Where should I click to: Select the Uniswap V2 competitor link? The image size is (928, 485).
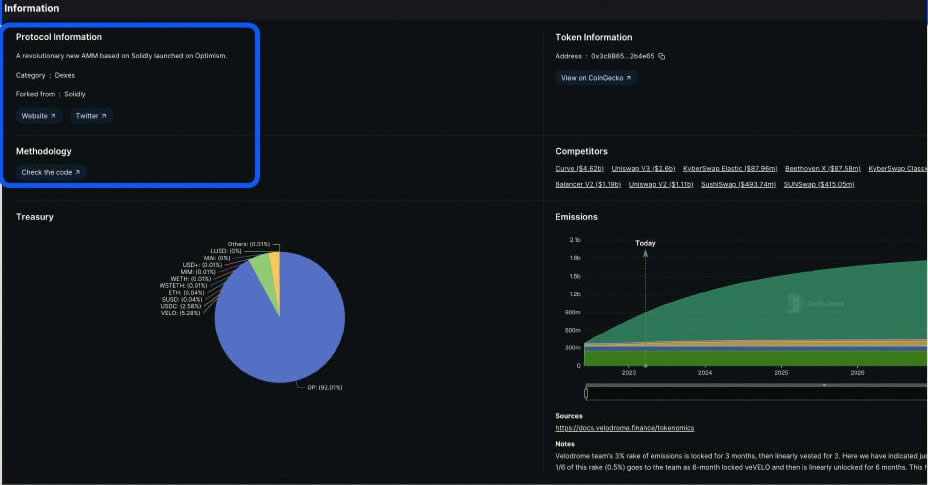pos(661,185)
